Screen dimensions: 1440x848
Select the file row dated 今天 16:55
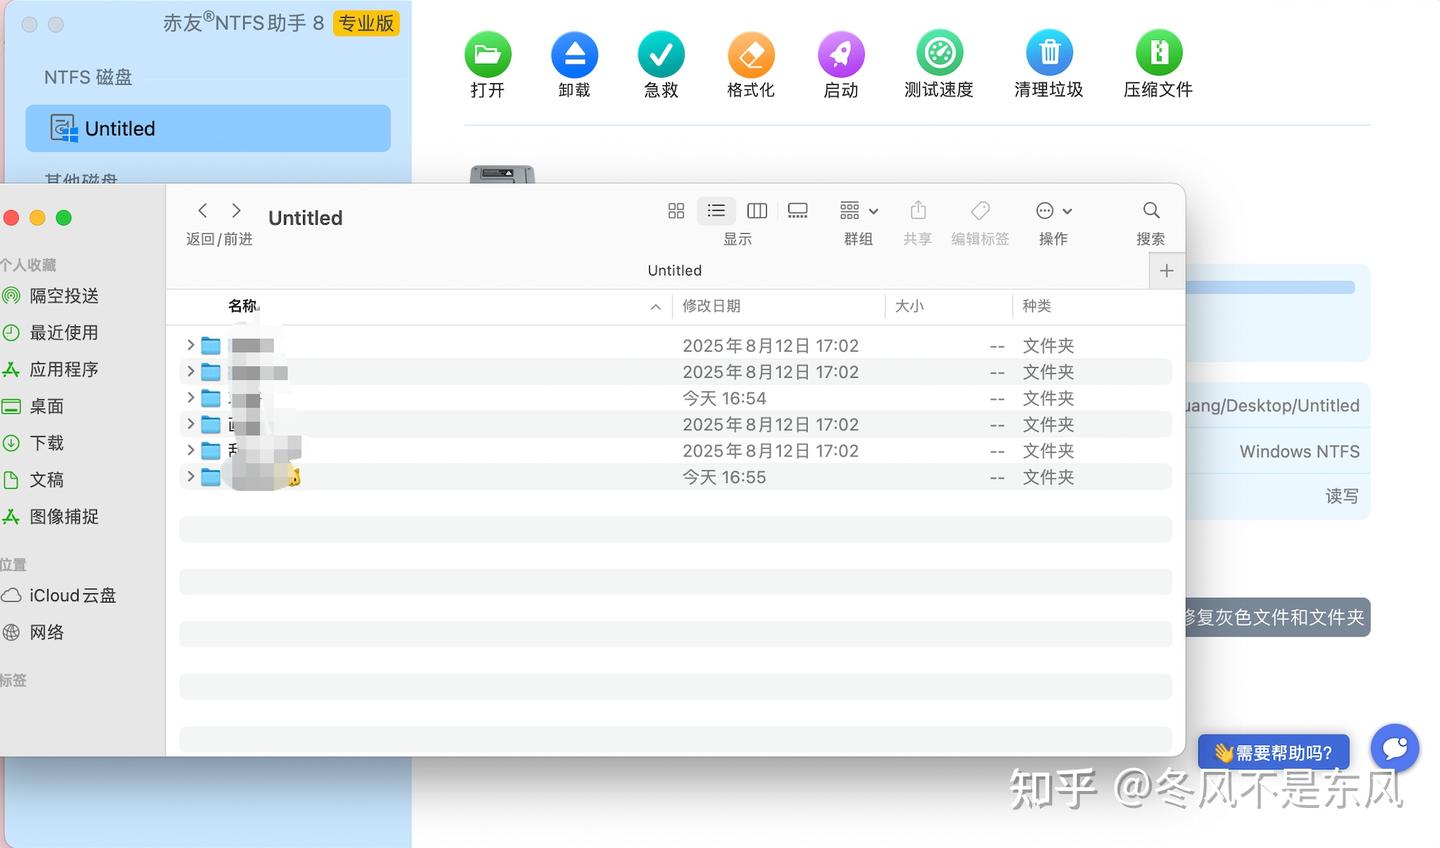(x=675, y=477)
